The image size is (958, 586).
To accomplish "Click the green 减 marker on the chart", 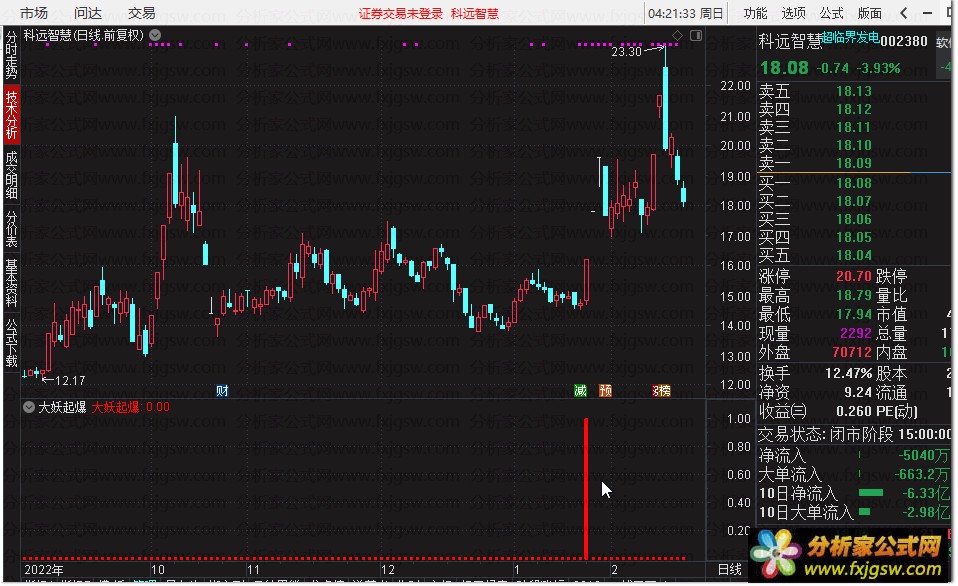I will [x=580, y=390].
